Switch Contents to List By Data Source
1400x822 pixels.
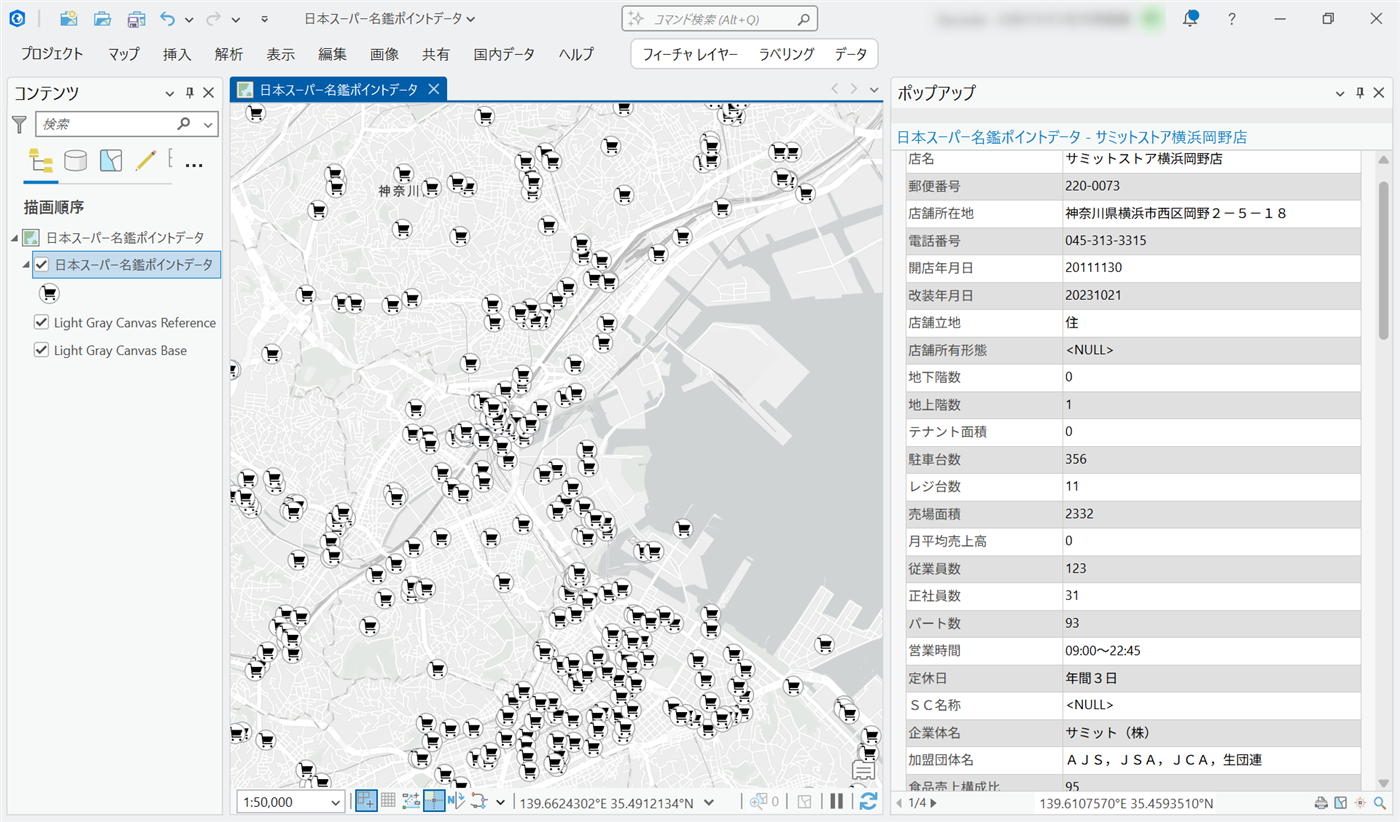pos(75,160)
